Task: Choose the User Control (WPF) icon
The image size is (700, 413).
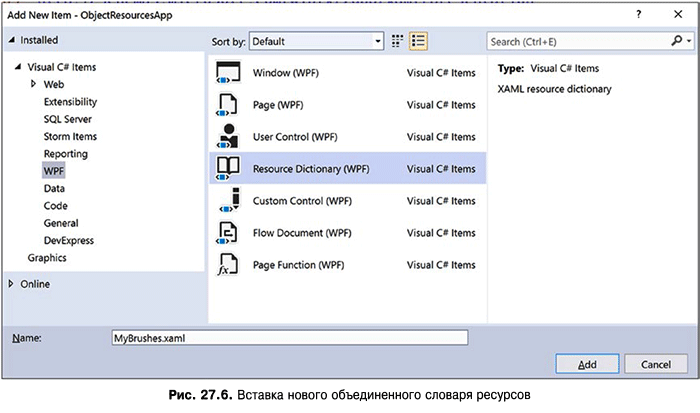Action: point(228,137)
